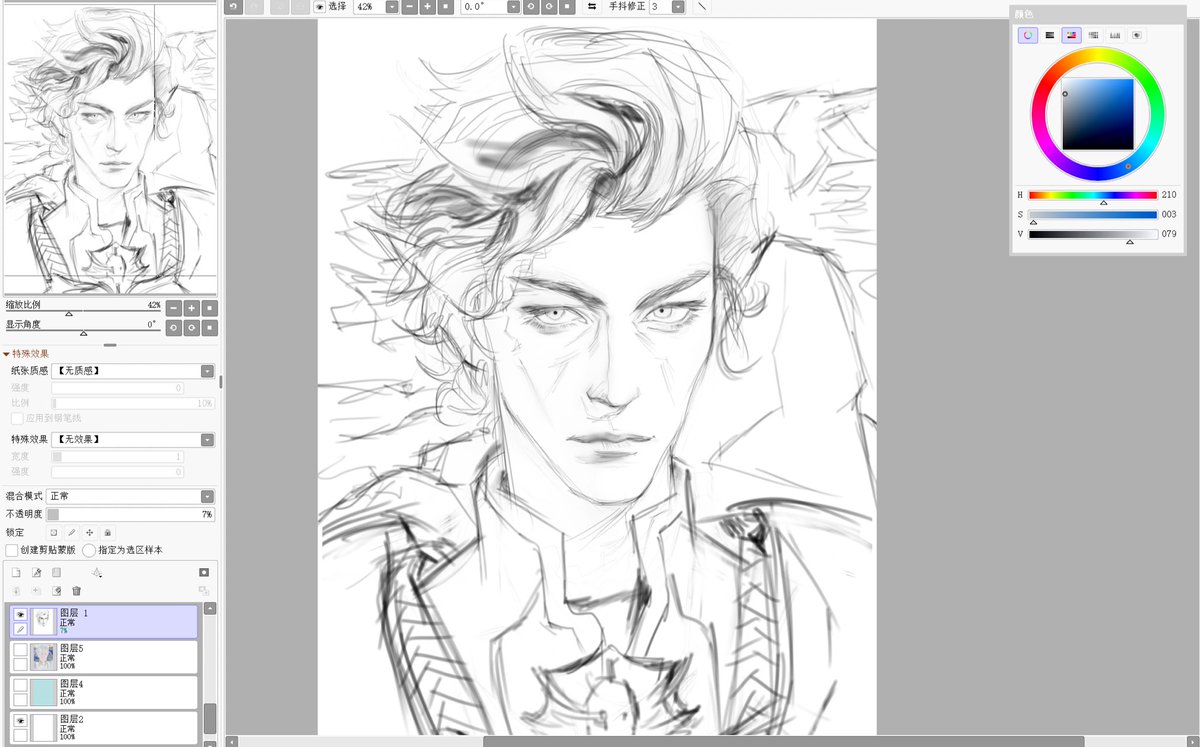
Task: Click the layer mask button in layer panel
Action: (204, 573)
